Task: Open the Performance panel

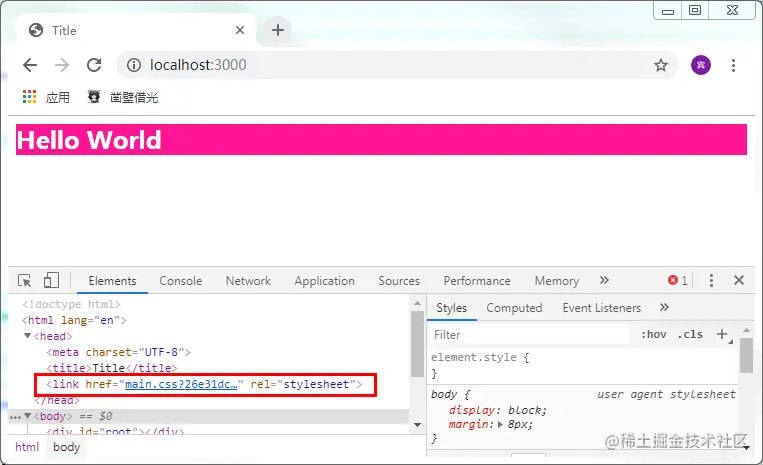Action: click(x=477, y=281)
